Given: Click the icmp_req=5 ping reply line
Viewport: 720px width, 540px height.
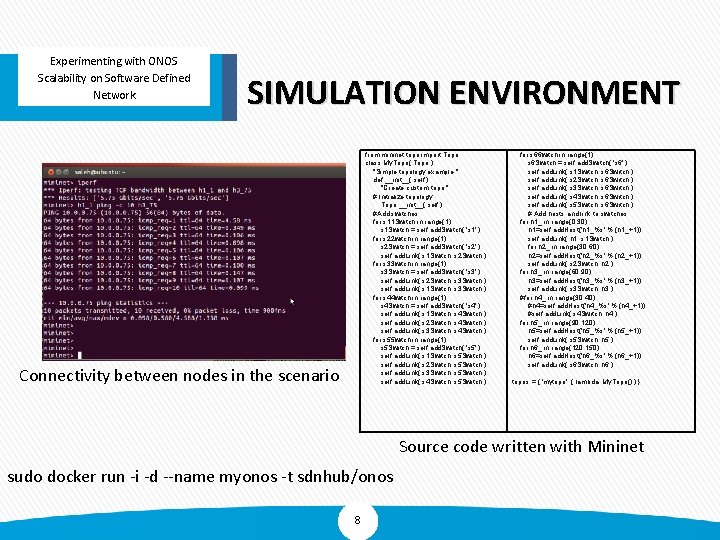Looking at the screenshot, I should point(149,251).
